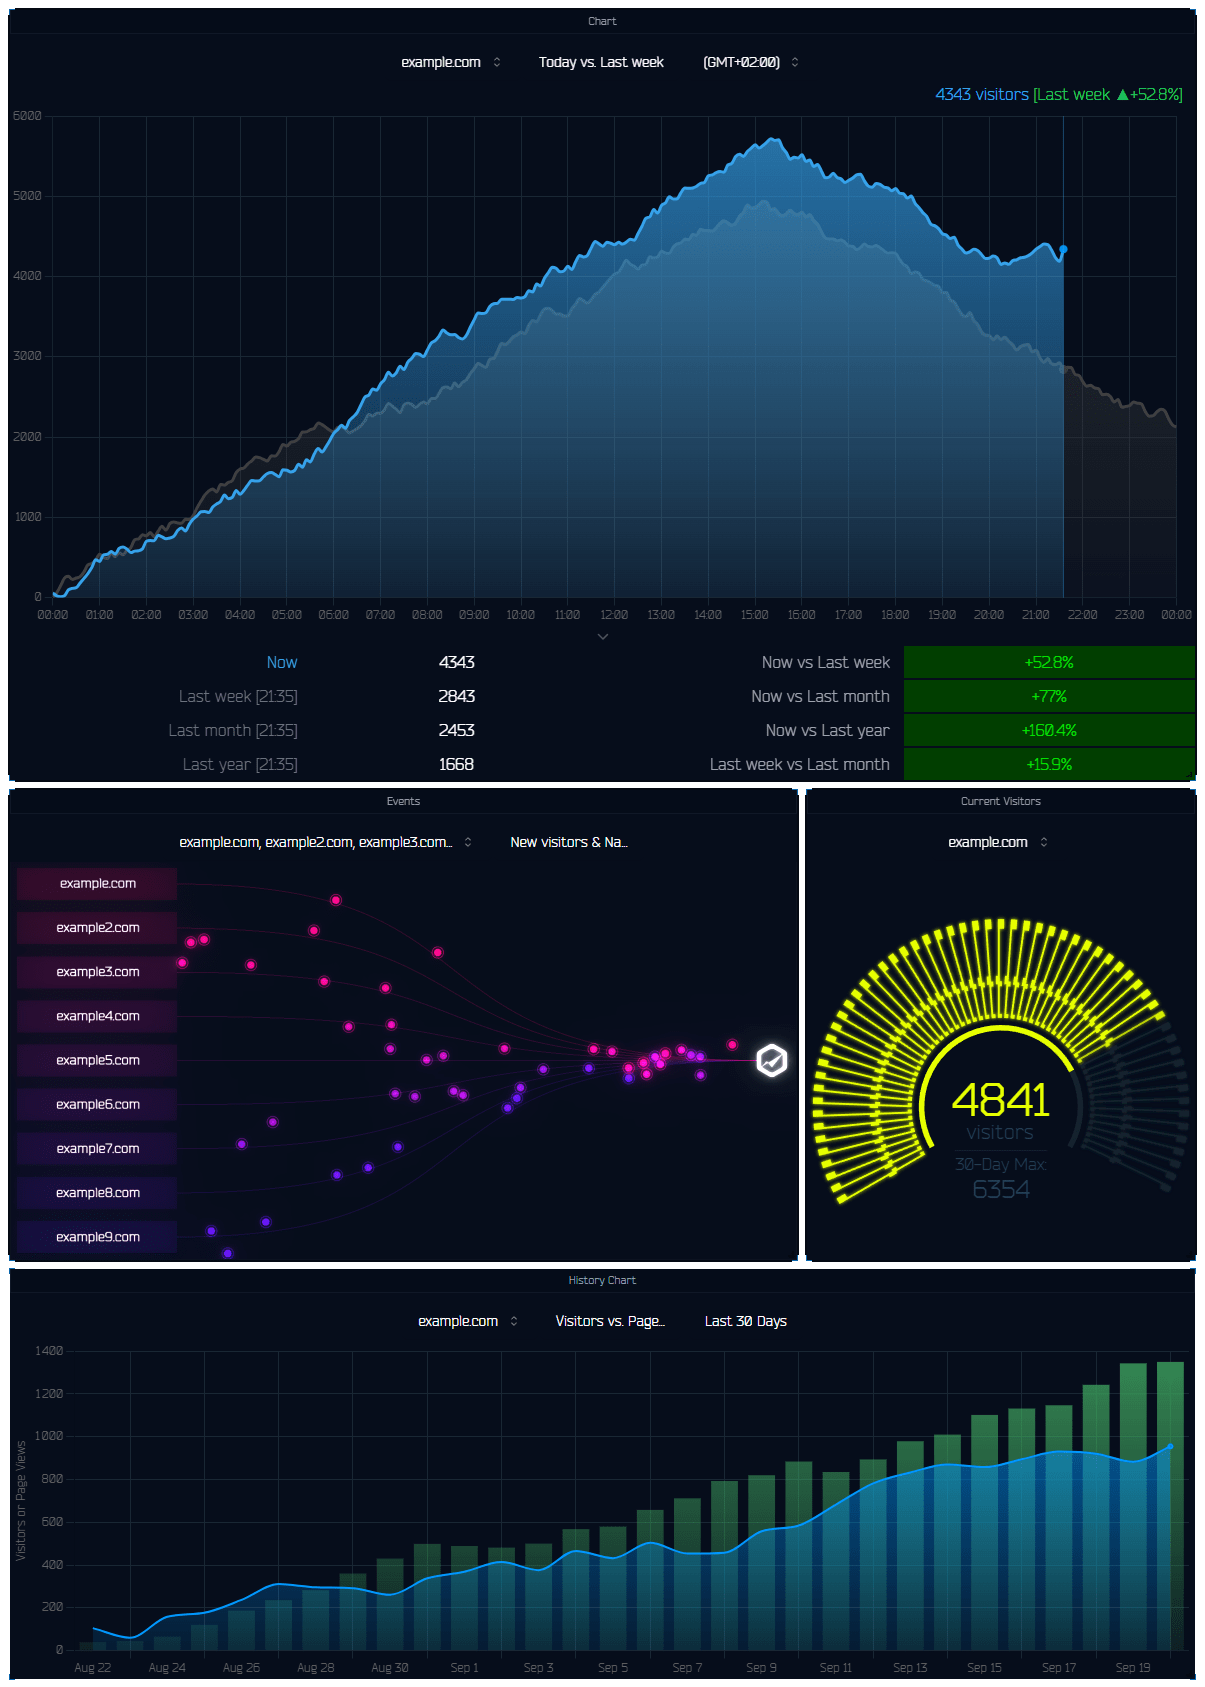
Task: Select the example9.com site label in Events
Action: (x=97, y=1237)
